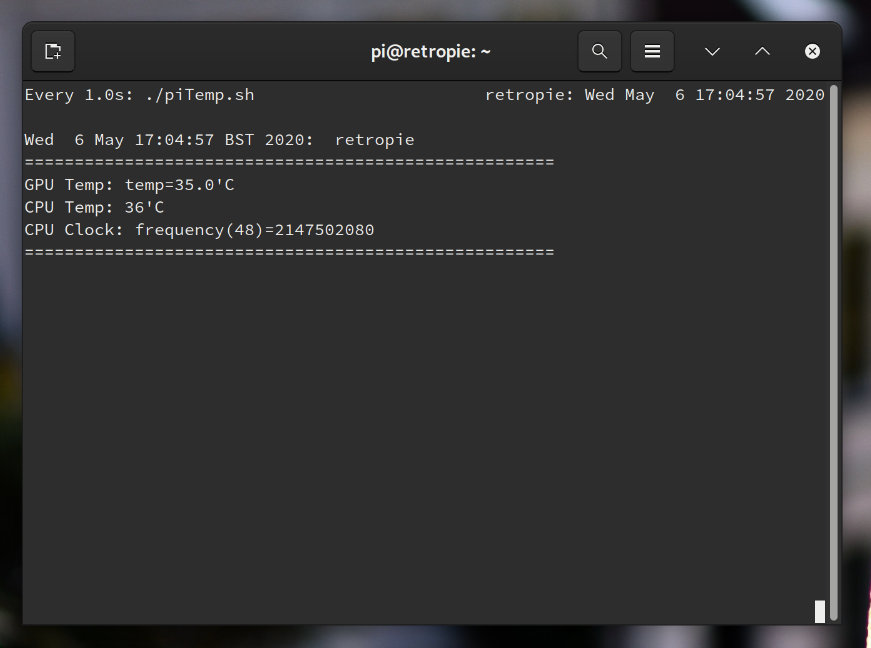
Task: Click the GPU Temp label
Action: tap(69, 185)
